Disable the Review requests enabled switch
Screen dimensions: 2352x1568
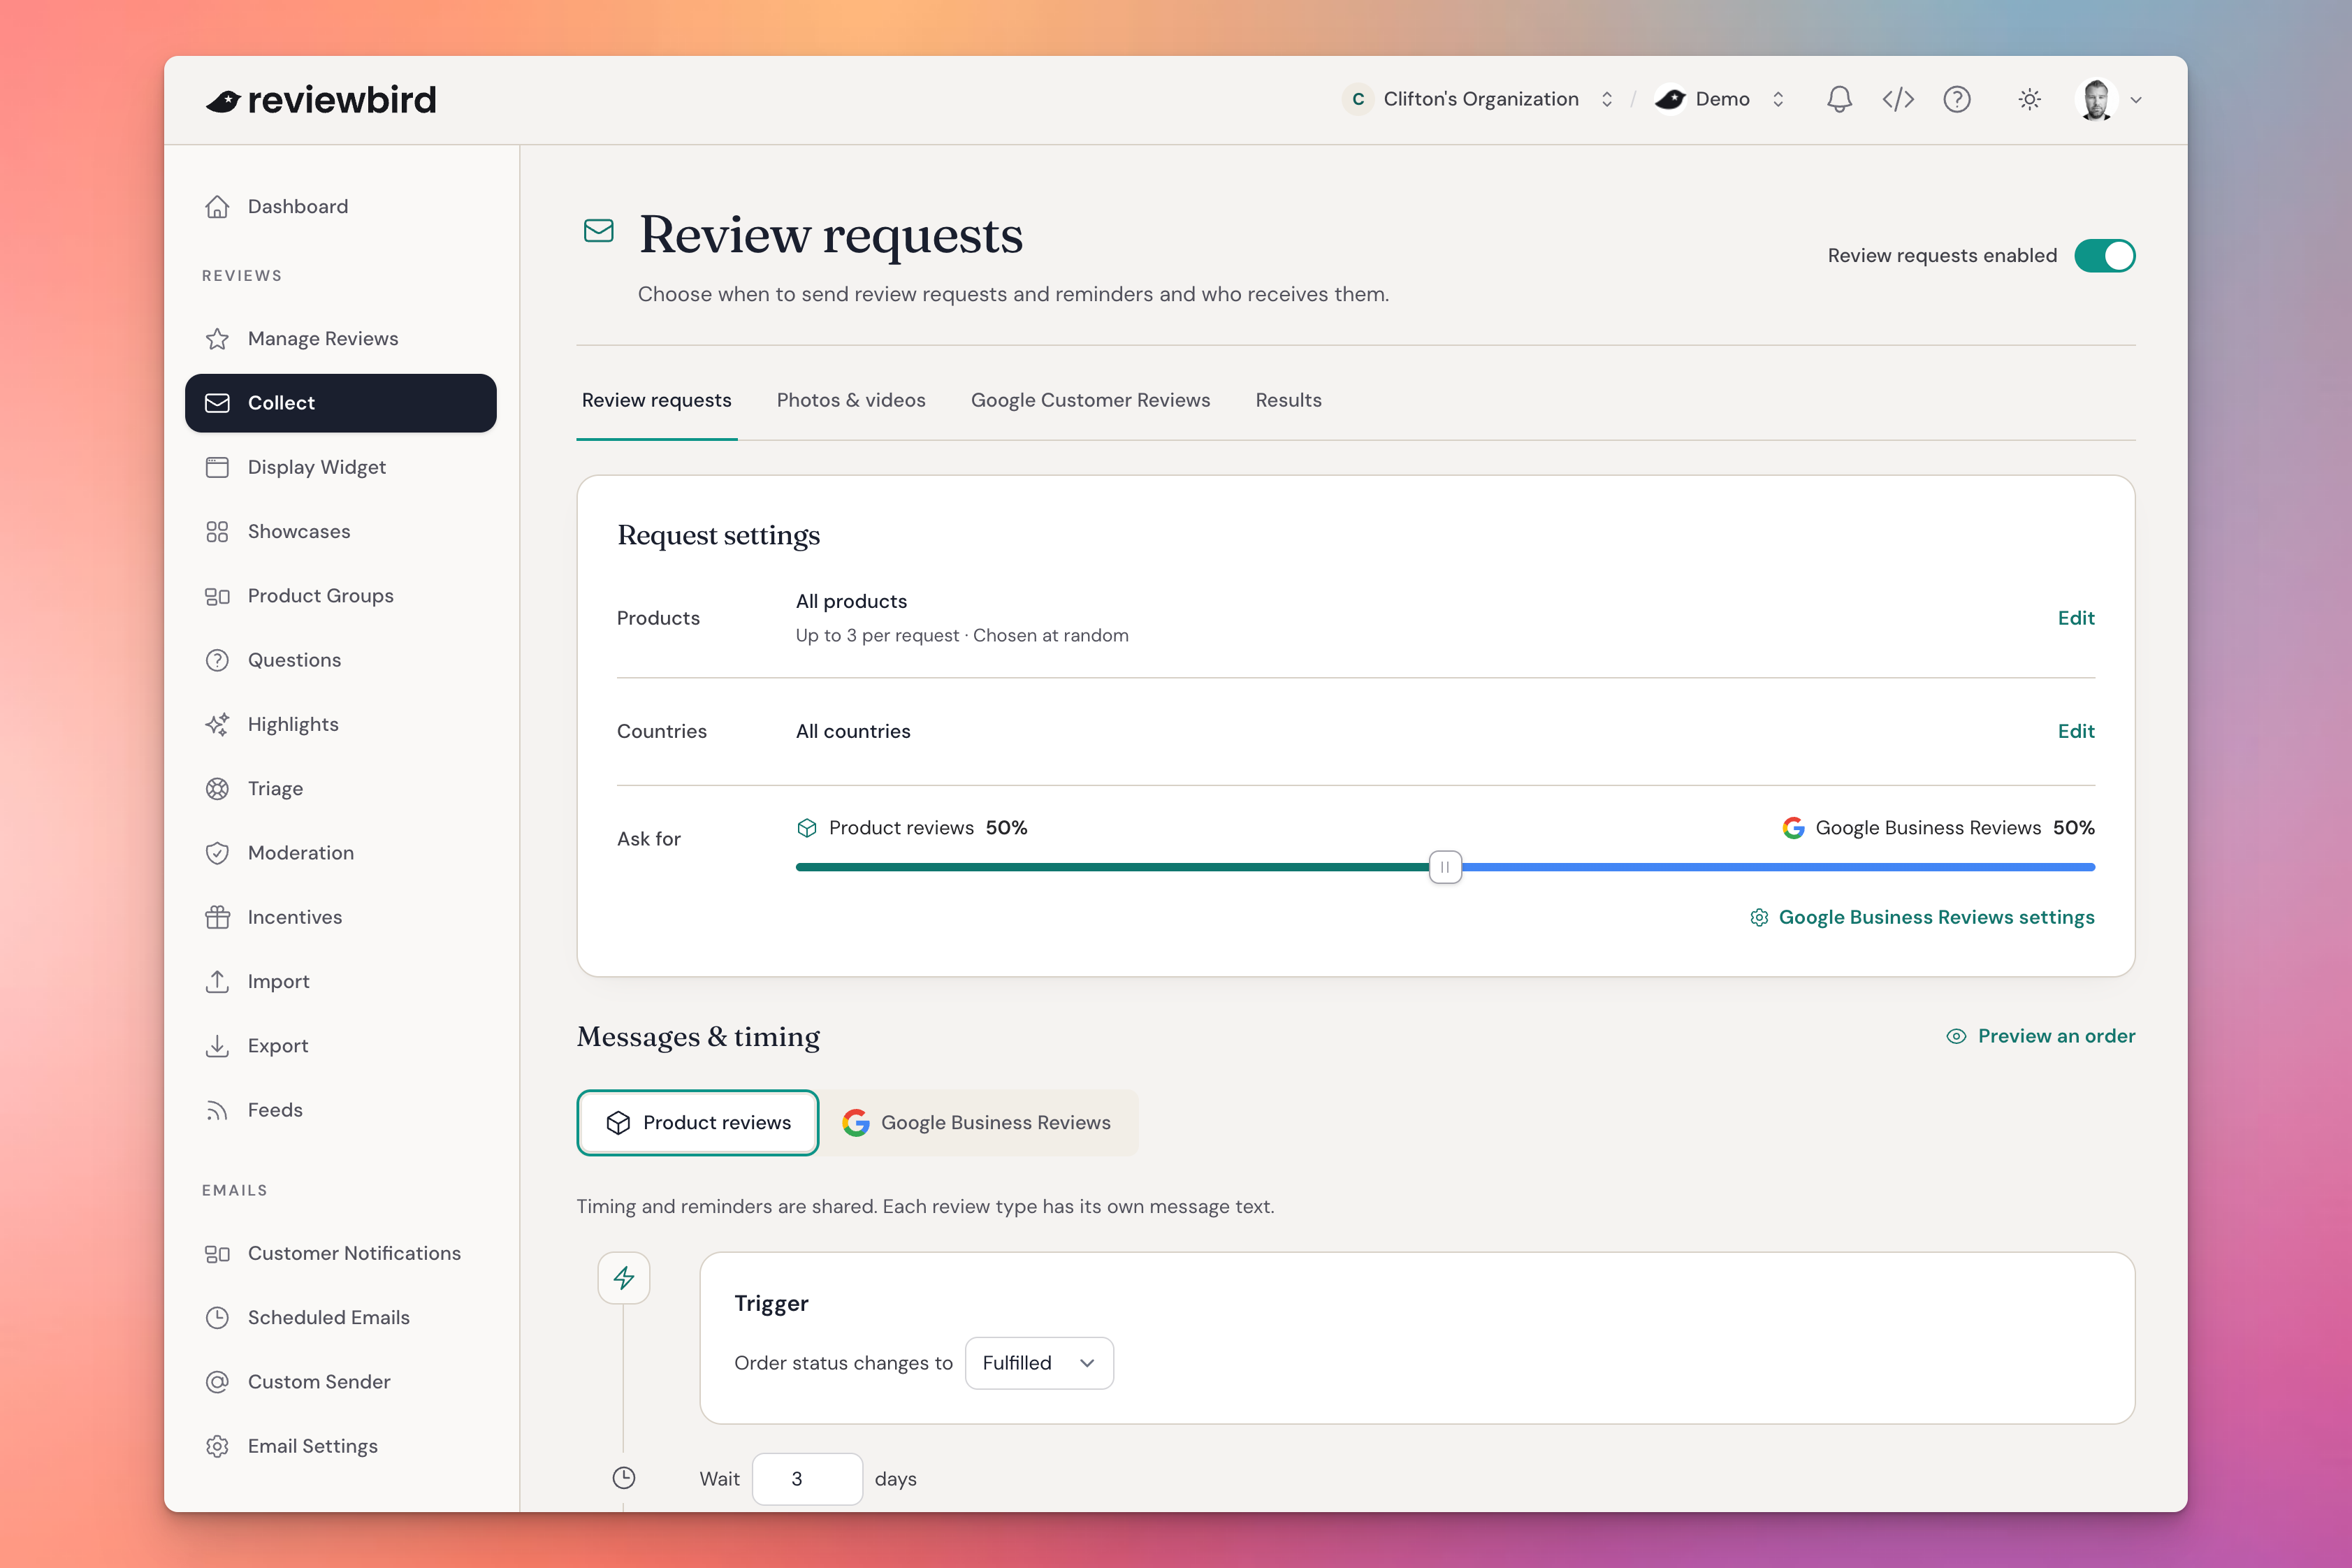pyautogui.click(x=2105, y=256)
